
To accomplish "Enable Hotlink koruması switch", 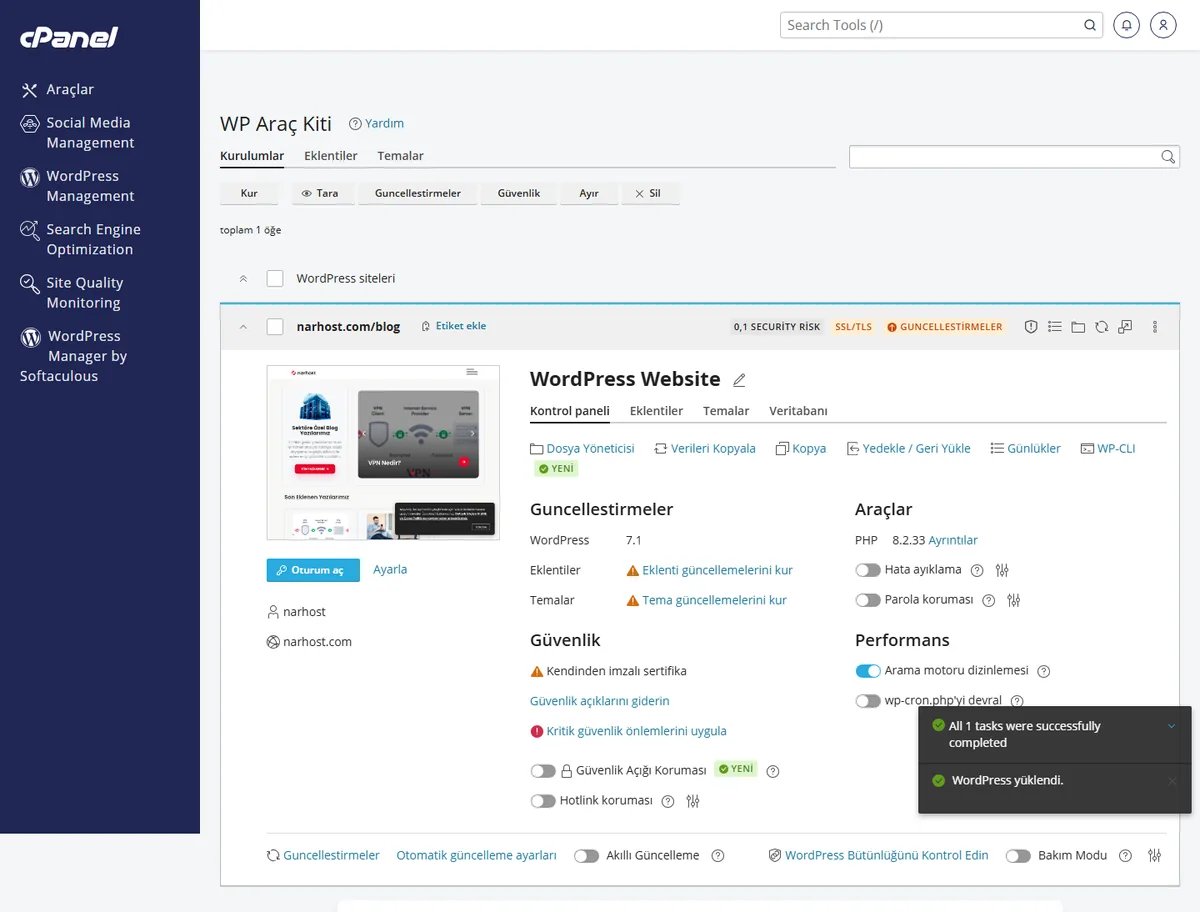I will 543,801.
